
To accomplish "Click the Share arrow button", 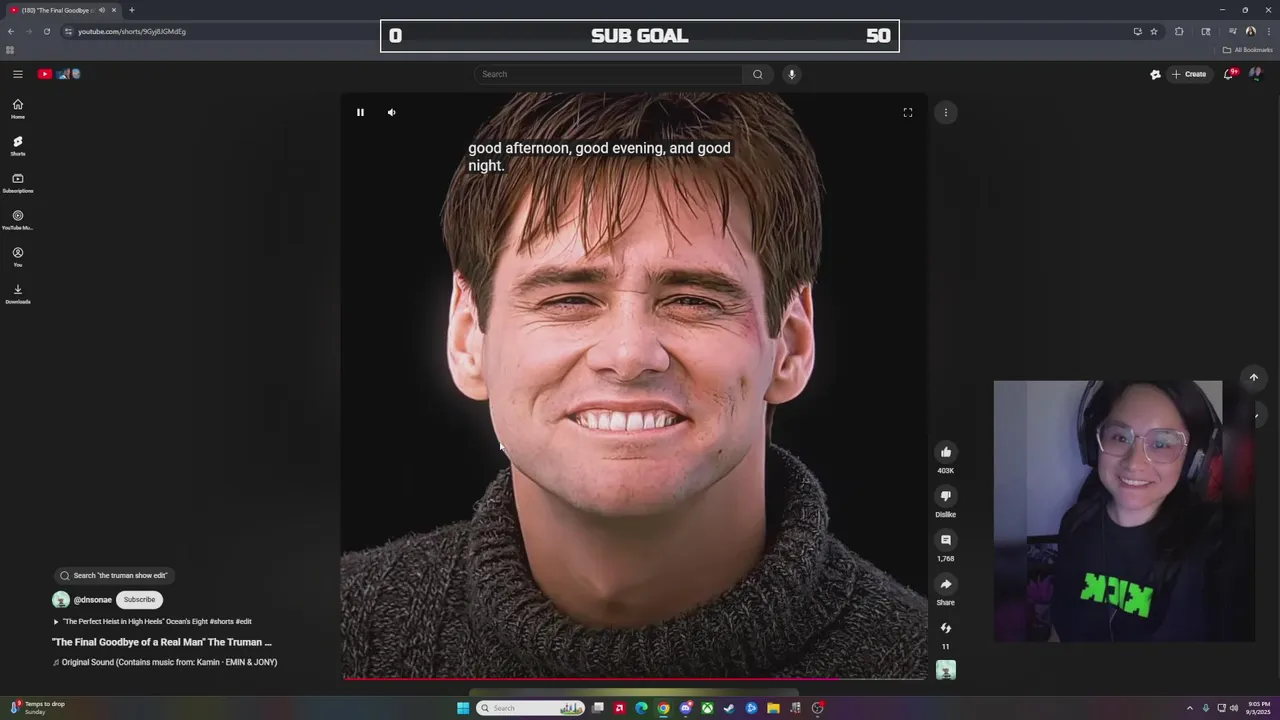I will pos(946,584).
